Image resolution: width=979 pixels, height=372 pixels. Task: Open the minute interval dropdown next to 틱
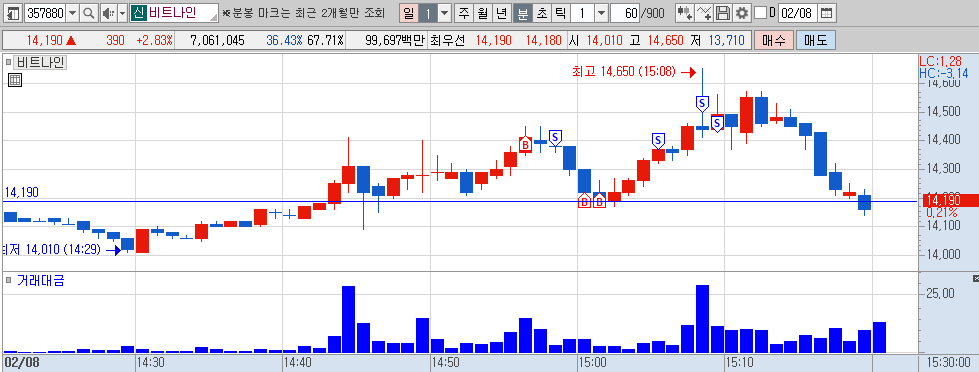pyautogui.click(x=601, y=12)
